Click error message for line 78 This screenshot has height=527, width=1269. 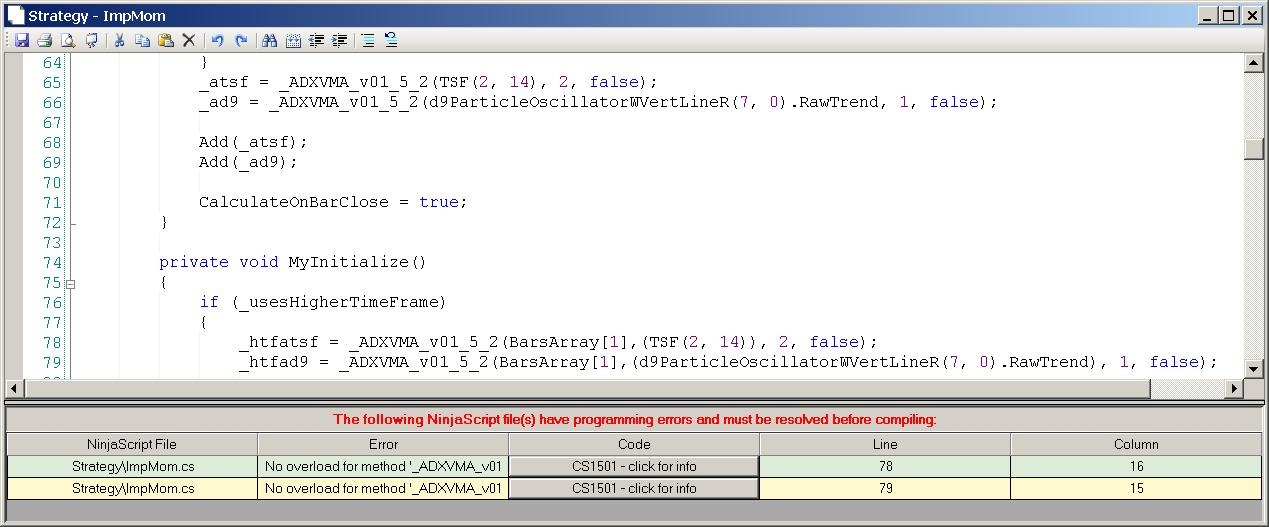point(383,466)
